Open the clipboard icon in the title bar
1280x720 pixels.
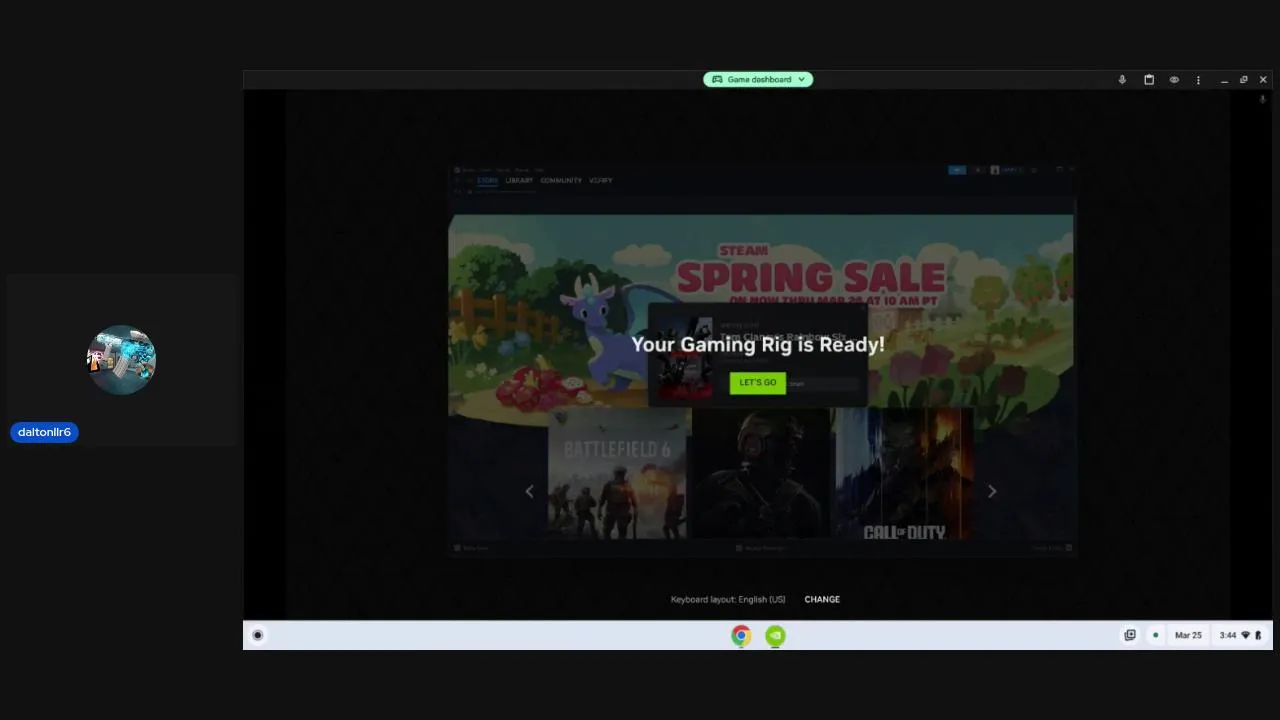tap(1149, 80)
